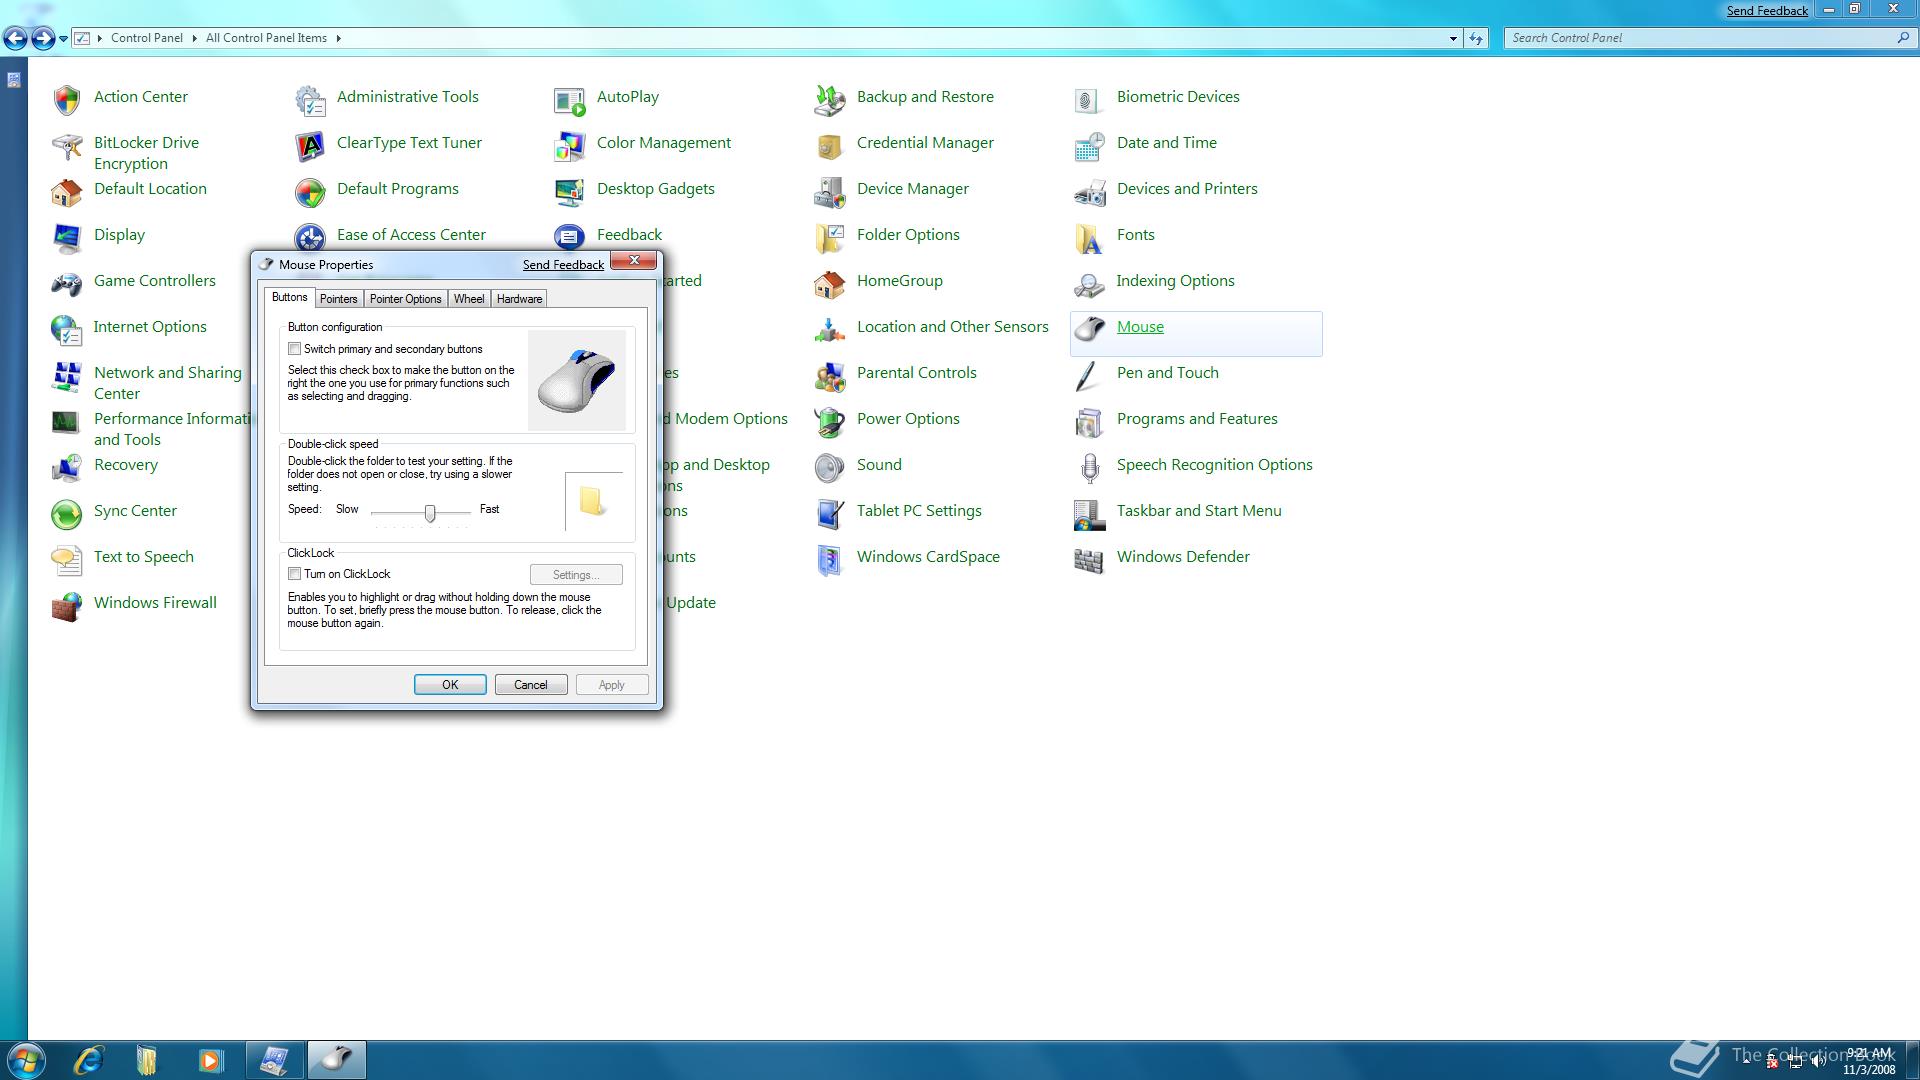
Task: Click the Fonts icon
Action: point(1089,238)
